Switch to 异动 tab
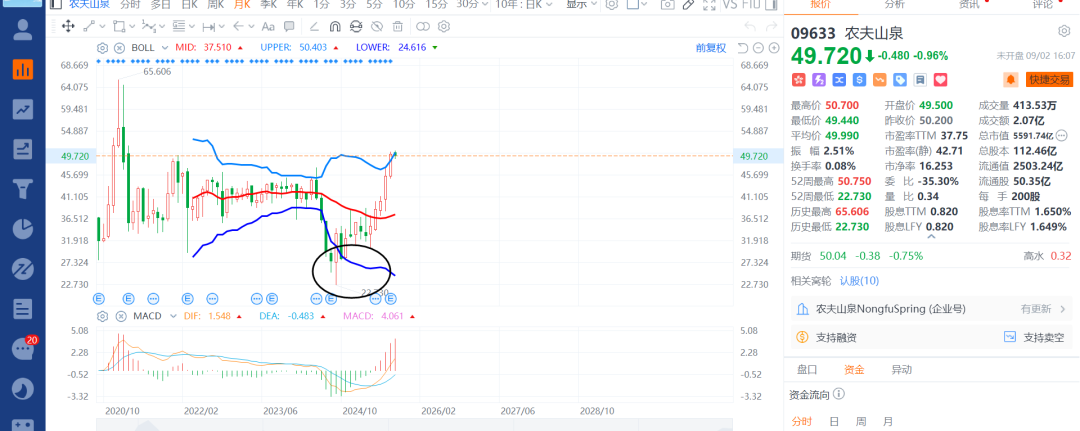This screenshot has width=1080, height=431. 902,370
